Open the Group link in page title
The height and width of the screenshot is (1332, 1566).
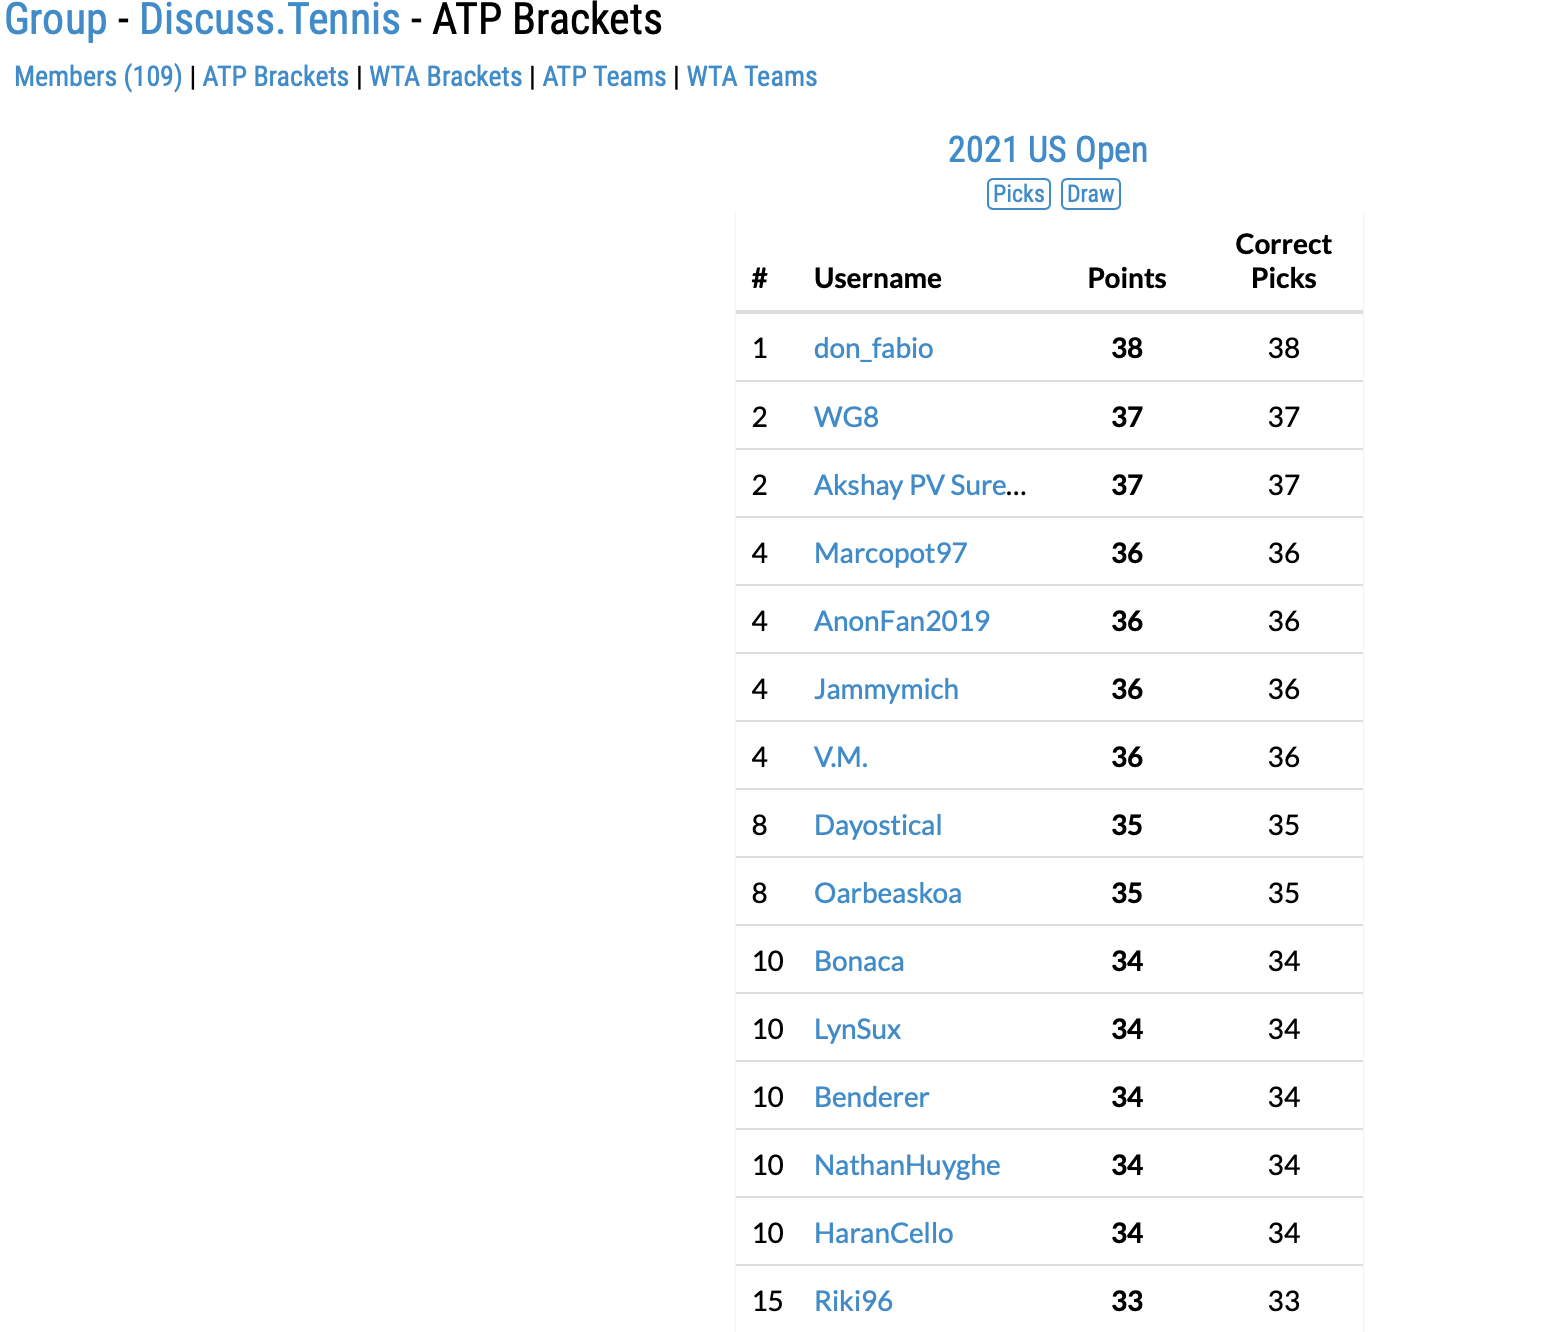tap(56, 20)
